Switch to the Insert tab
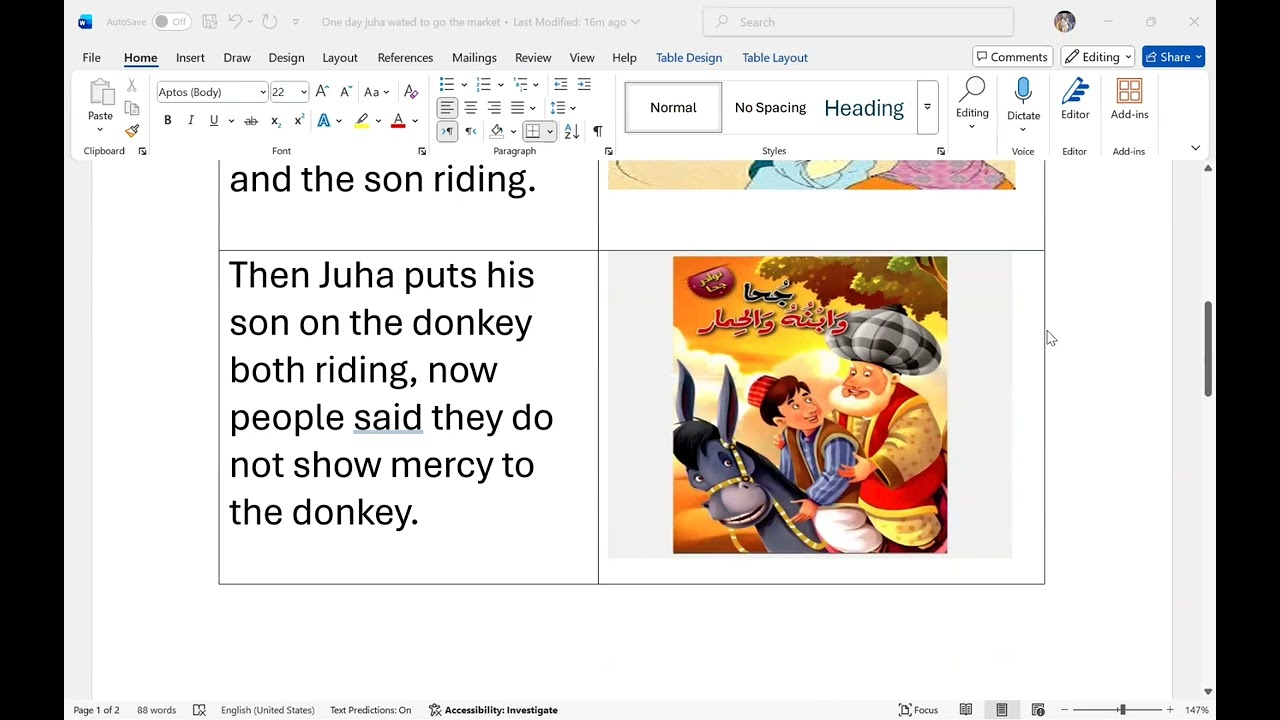This screenshot has width=1280, height=720. click(190, 57)
